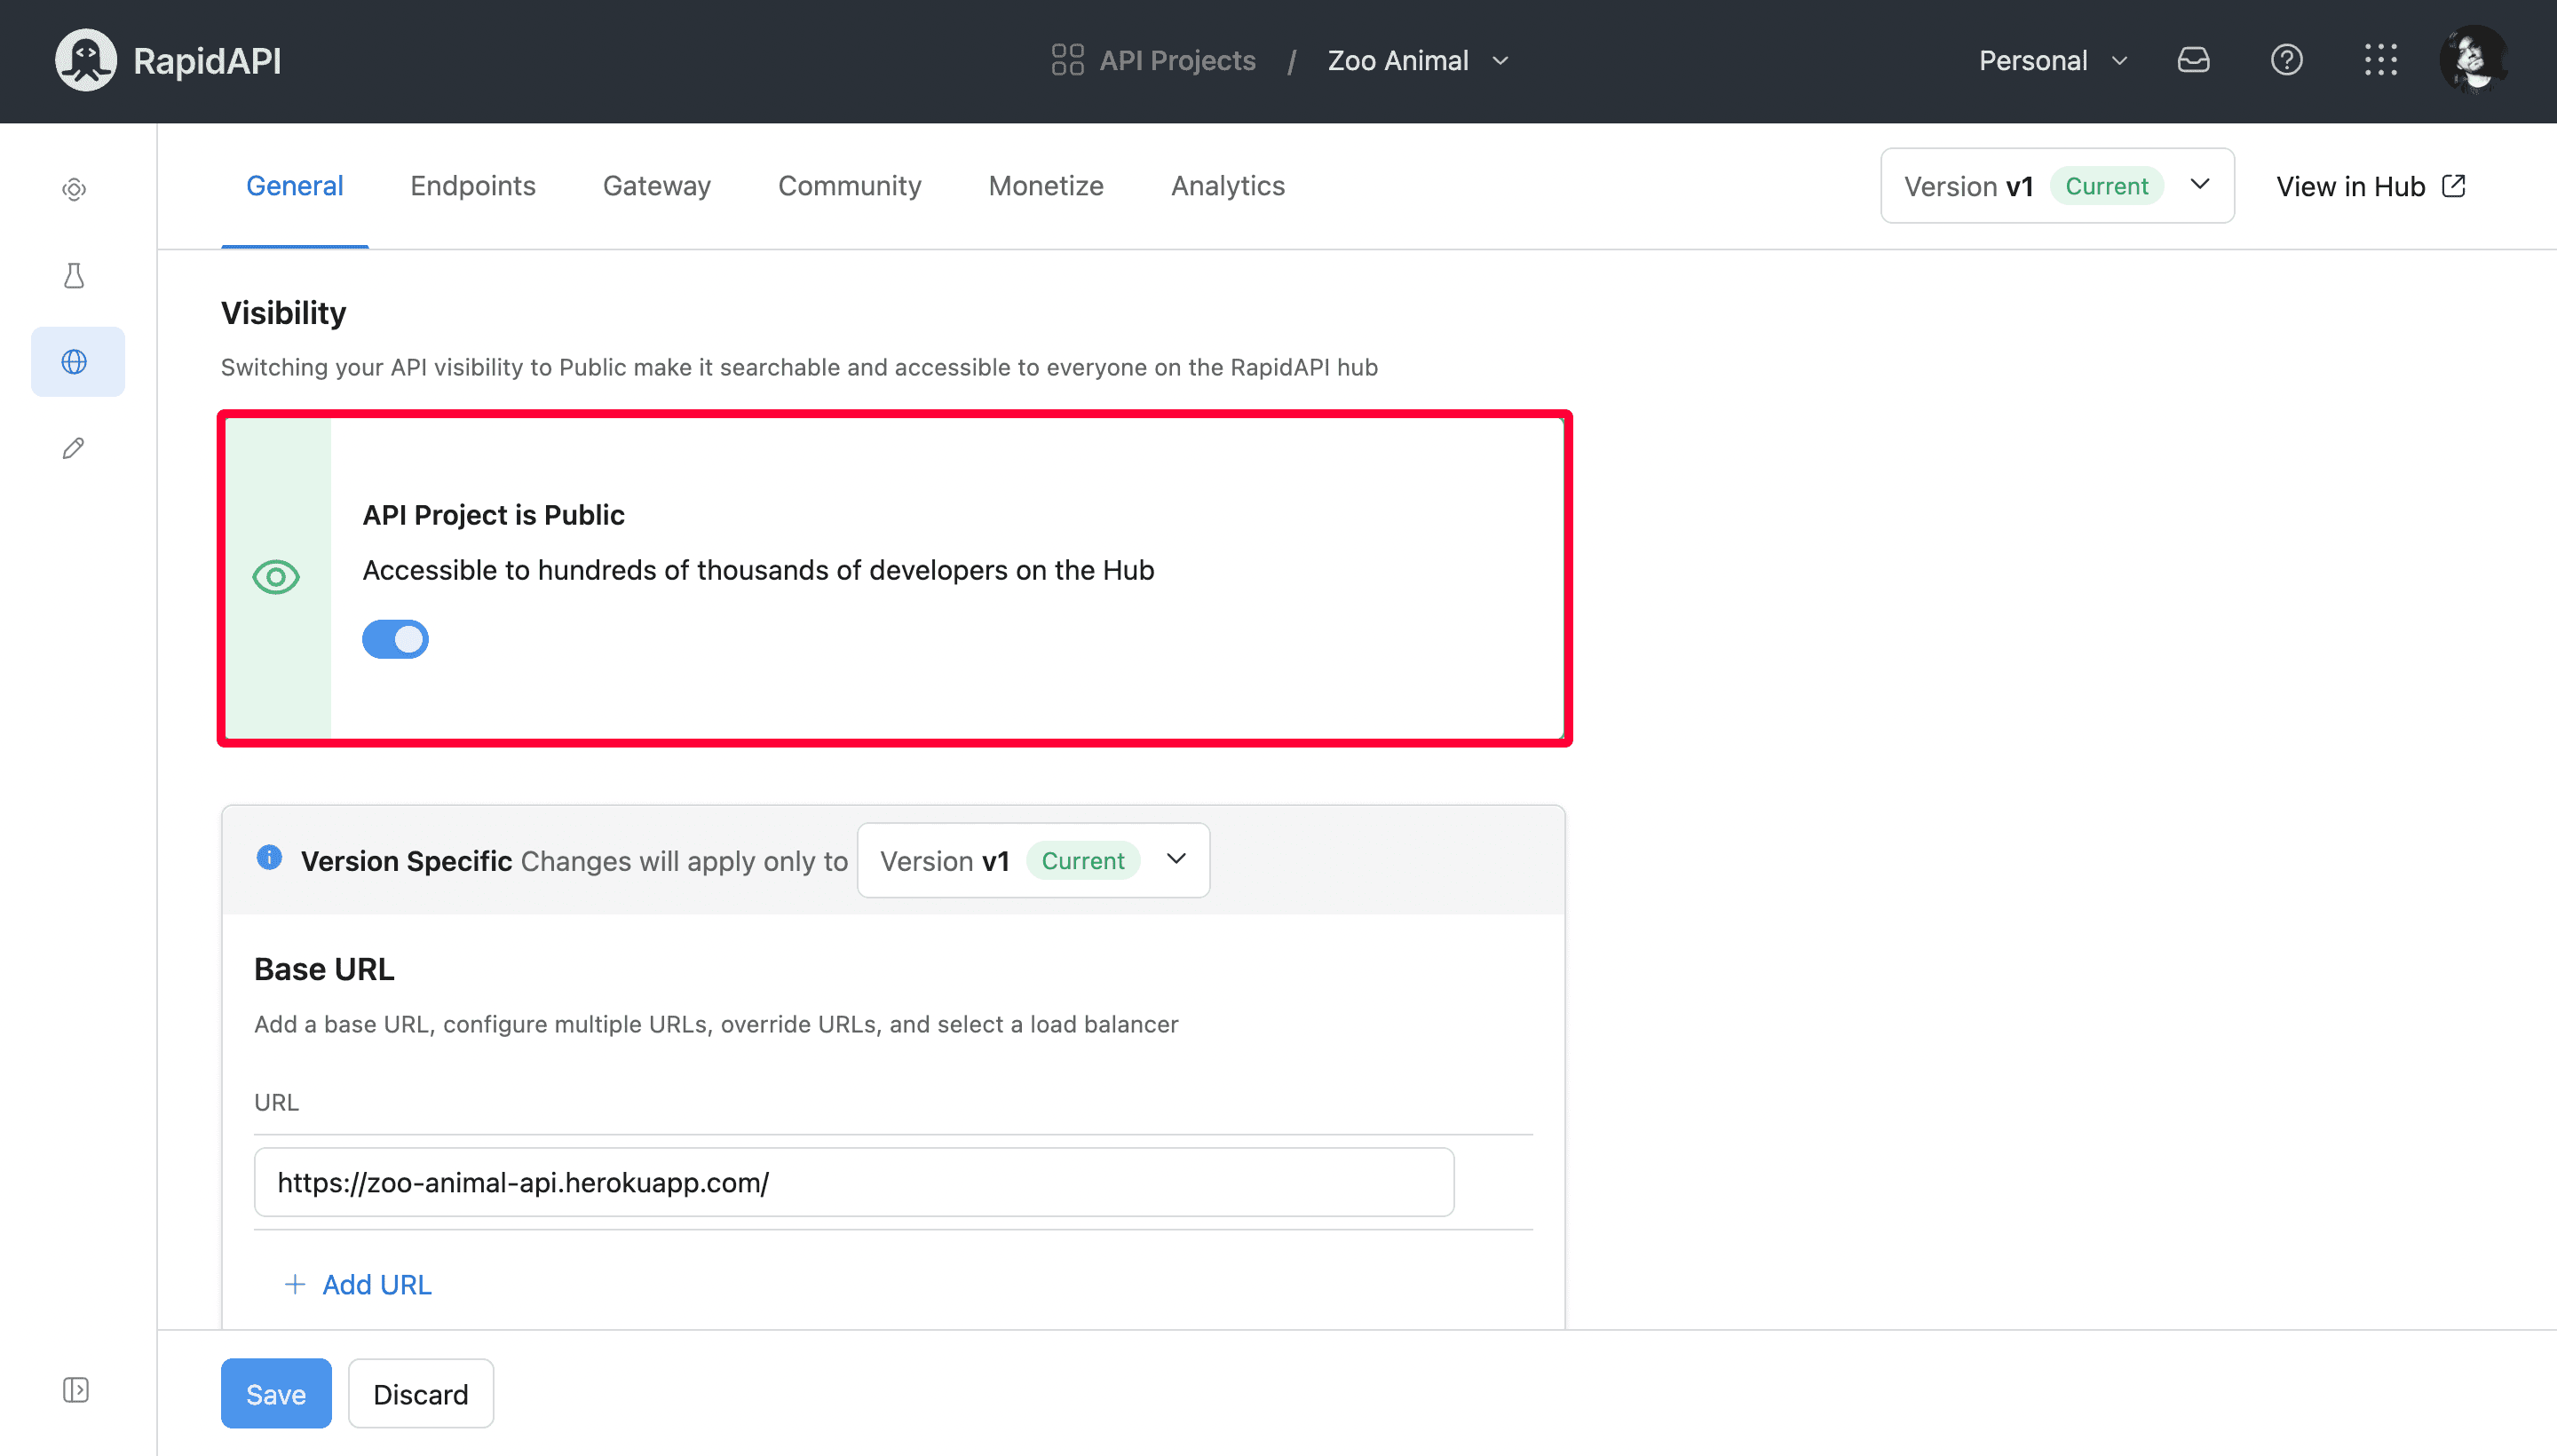Viewport: 2557px width, 1456px height.
Task: Open the flask testing icon in sidebar
Action: click(x=74, y=275)
